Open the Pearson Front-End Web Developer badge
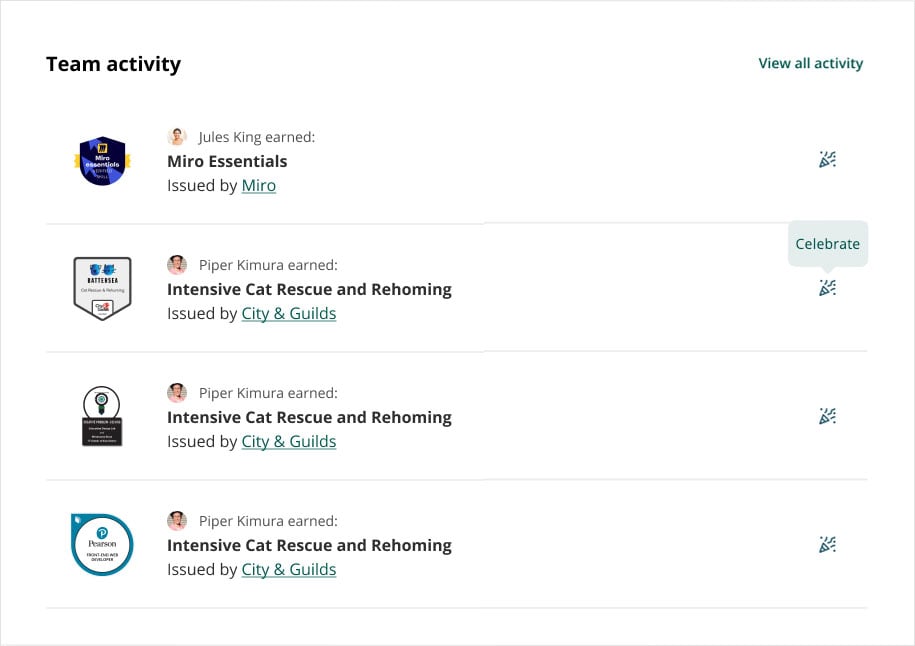 click(102, 544)
